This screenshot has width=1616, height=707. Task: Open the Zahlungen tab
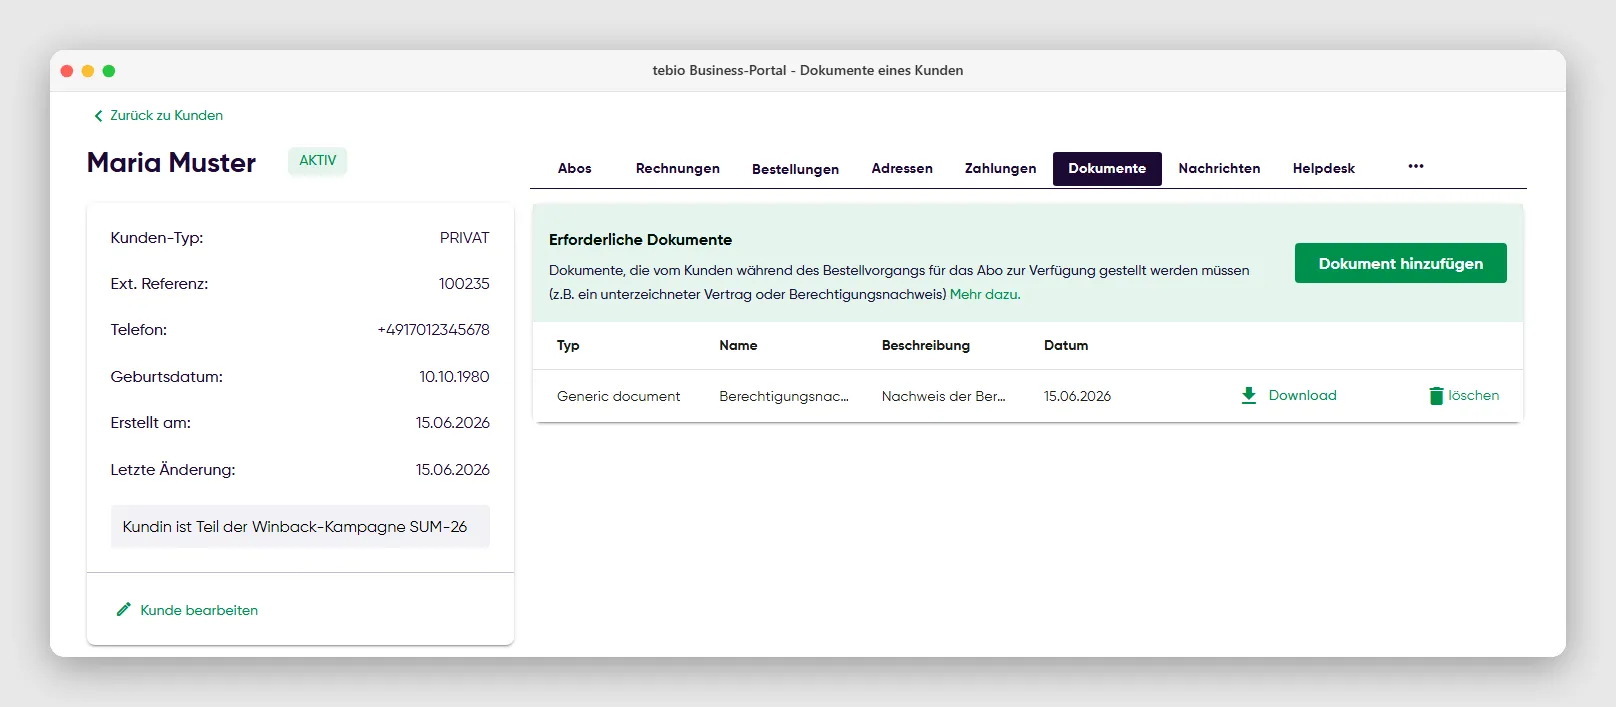pyautogui.click(x=1000, y=168)
